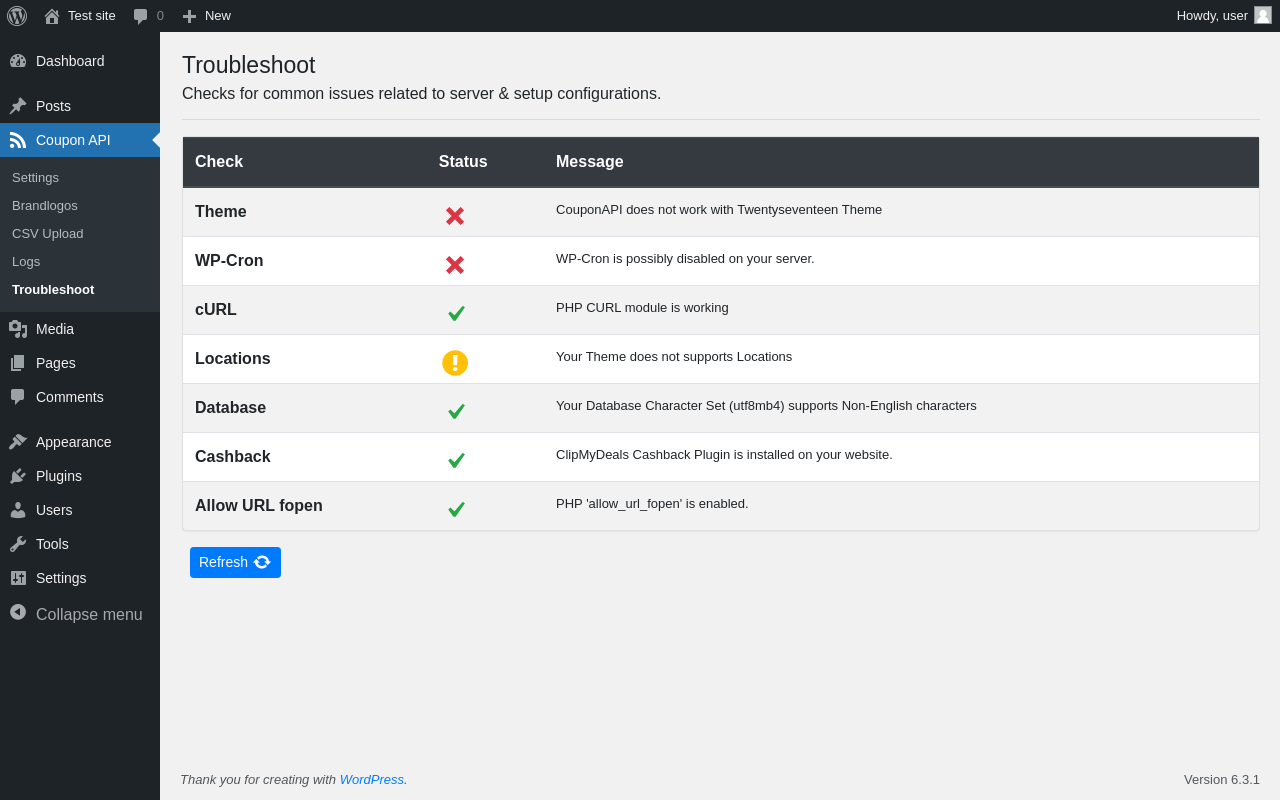Open Coupon API Settings submenu
This screenshot has height=800, width=1280.
[x=35, y=178]
